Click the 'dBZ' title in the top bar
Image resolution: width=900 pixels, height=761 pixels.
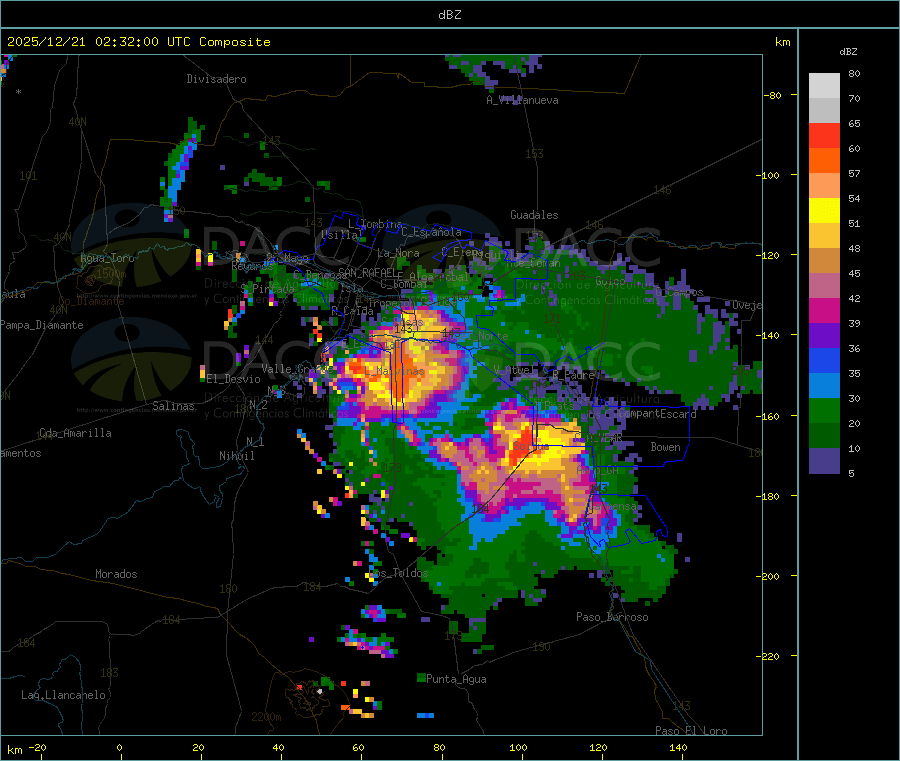[x=449, y=15]
